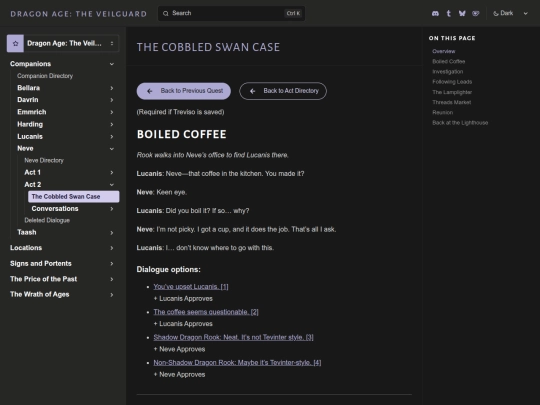
Task: Expand The Price of the Past group
Action: click(62, 279)
